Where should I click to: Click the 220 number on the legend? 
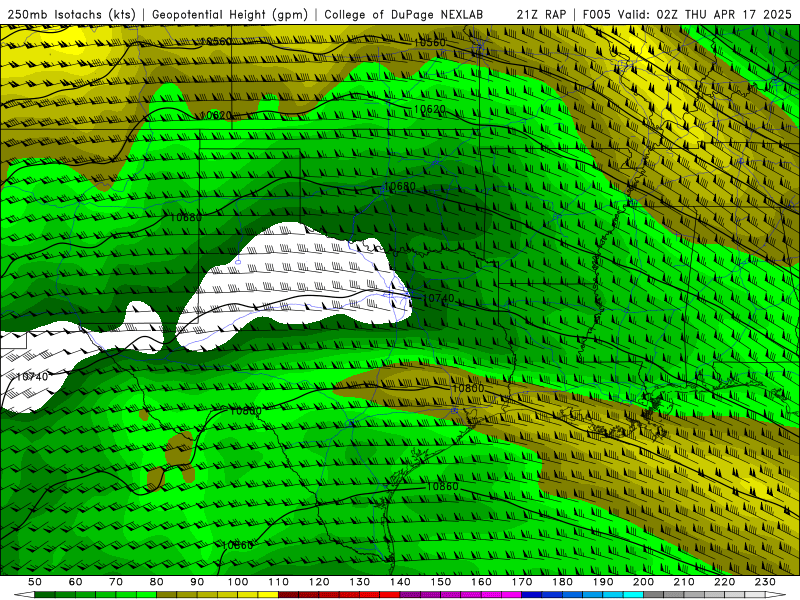pos(725,582)
